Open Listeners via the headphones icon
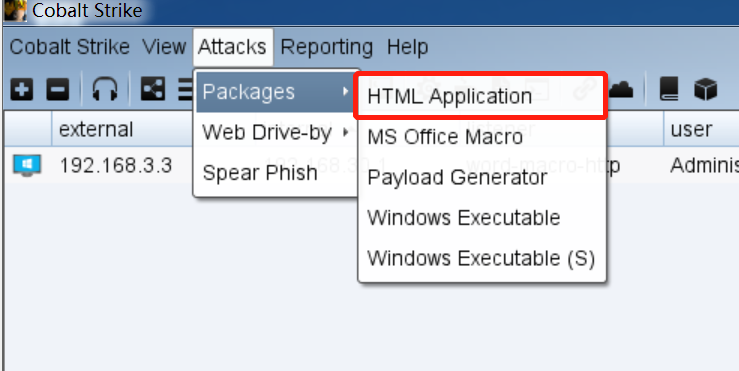The width and height of the screenshot is (739, 371). pyautogui.click(x=105, y=89)
